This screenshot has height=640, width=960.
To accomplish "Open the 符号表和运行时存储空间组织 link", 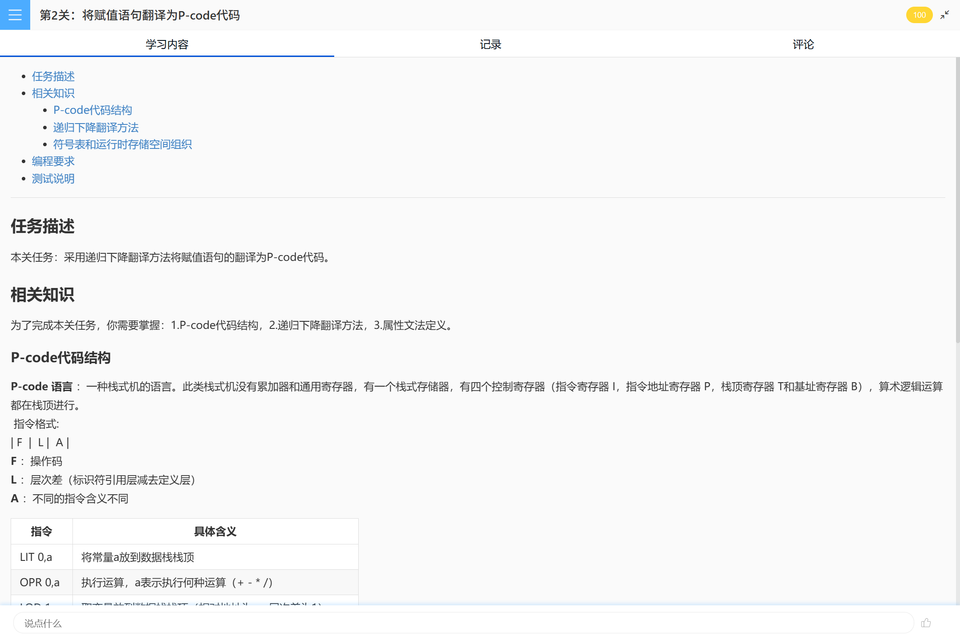I will coord(123,144).
